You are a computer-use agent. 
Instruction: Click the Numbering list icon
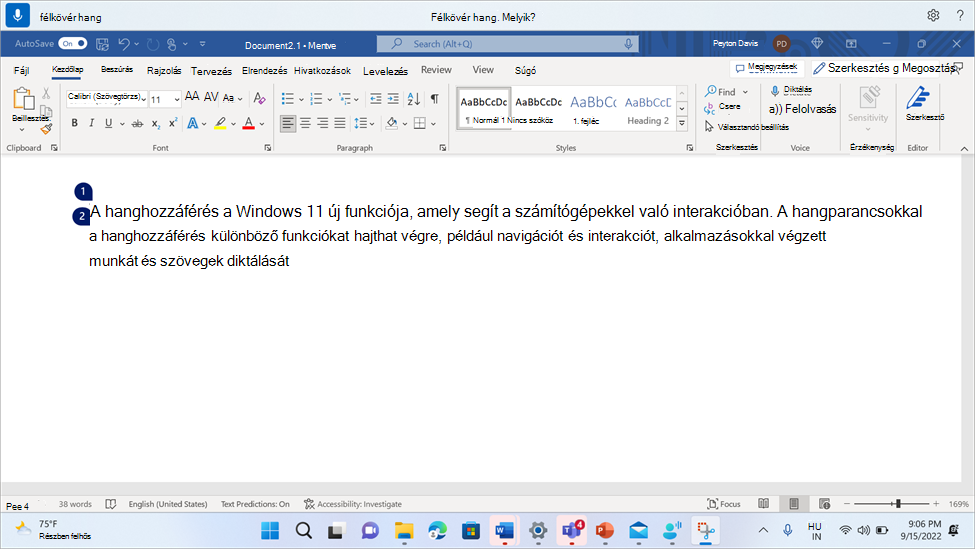tap(316, 98)
